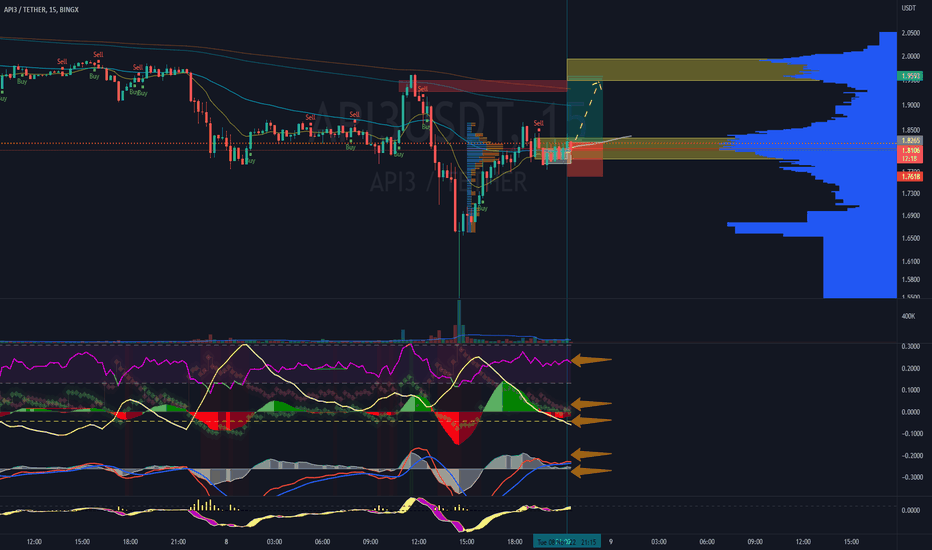The width and height of the screenshot is (932, 550).
Task: Click the day 8 marker on time axis
Action: [x=226, y=542]
